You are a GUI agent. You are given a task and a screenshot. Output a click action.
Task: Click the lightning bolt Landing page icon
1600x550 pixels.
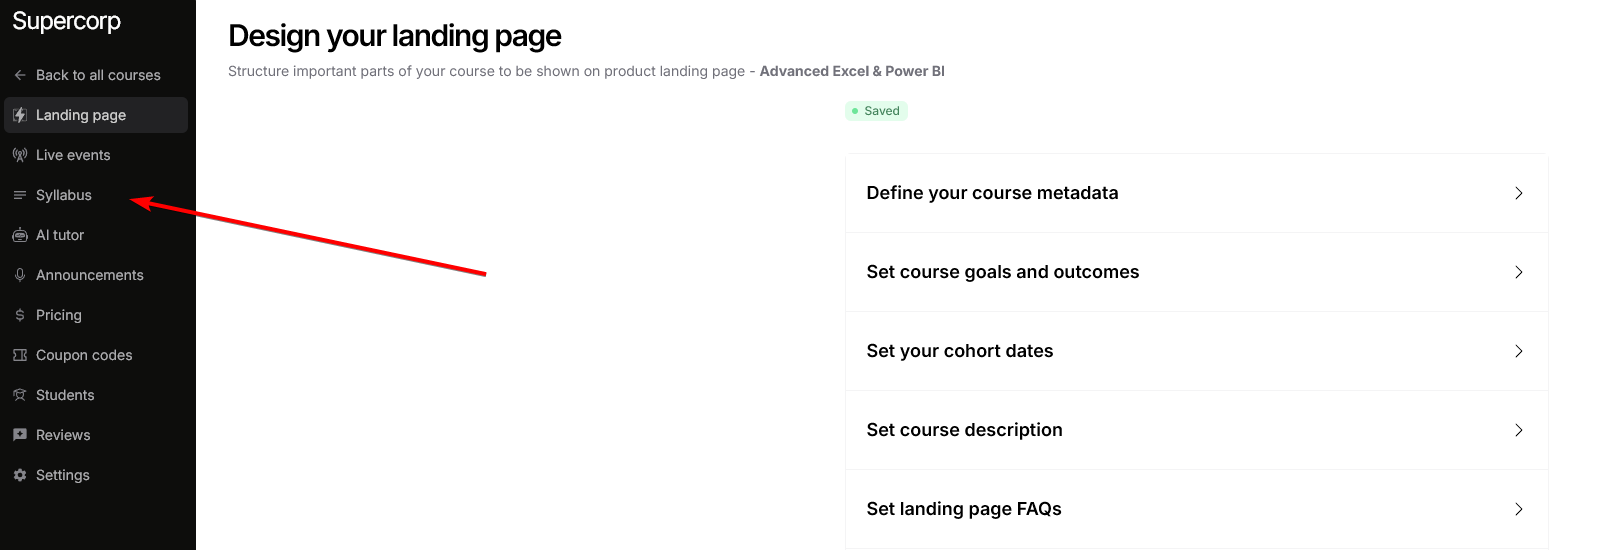pyautogui.click(x=20, y=115)
